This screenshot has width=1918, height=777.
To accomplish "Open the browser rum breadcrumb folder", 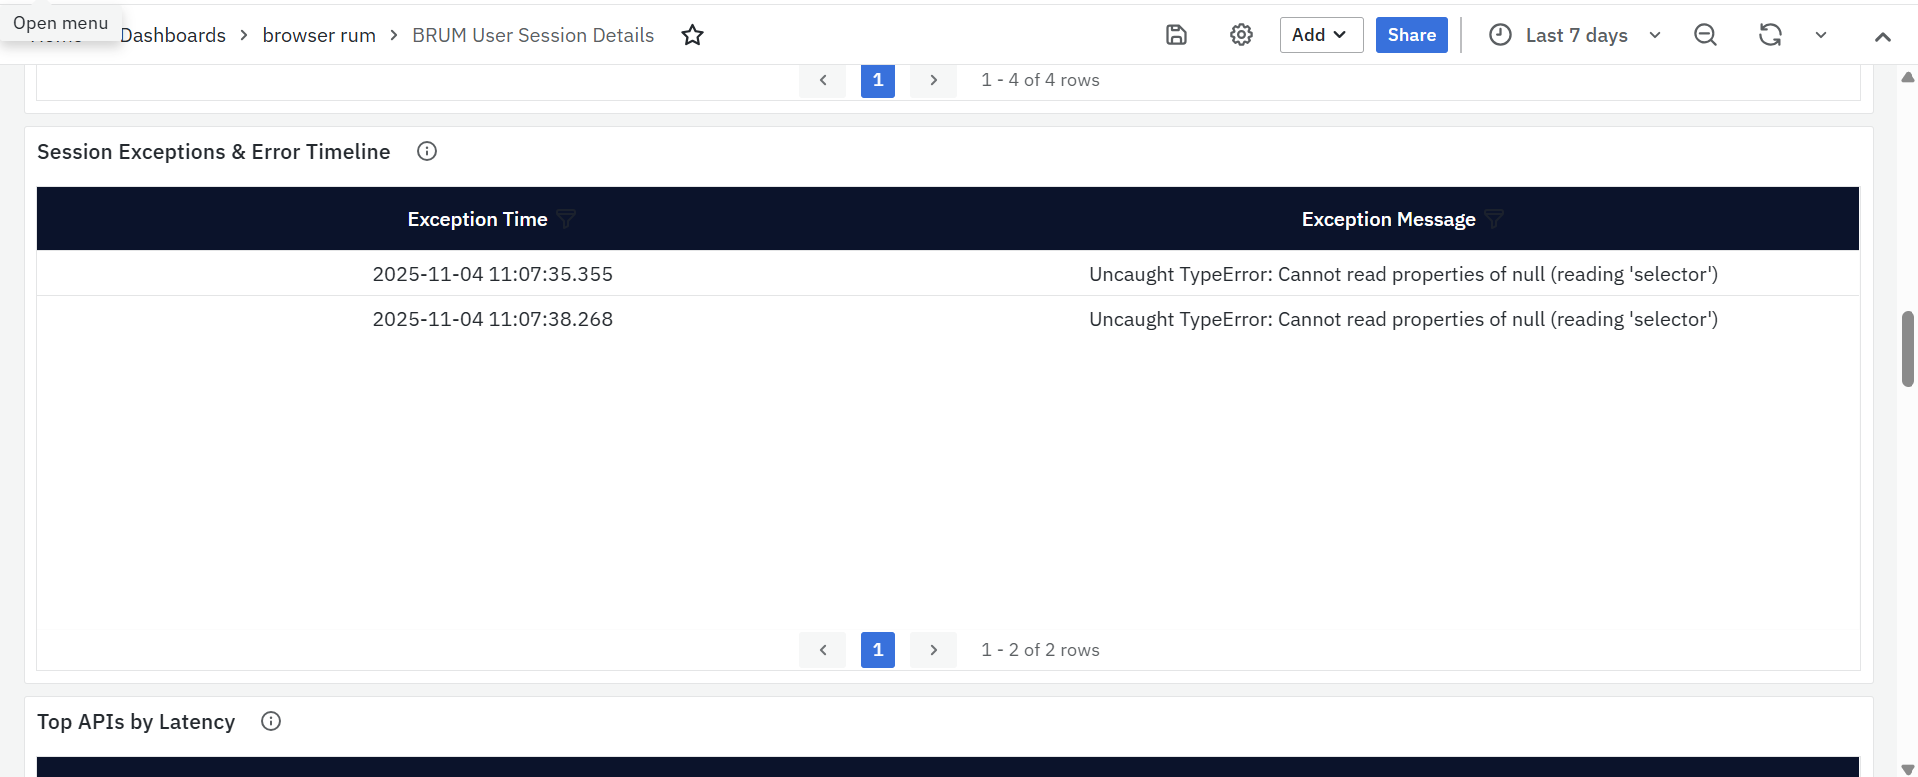I will point(319,35).
